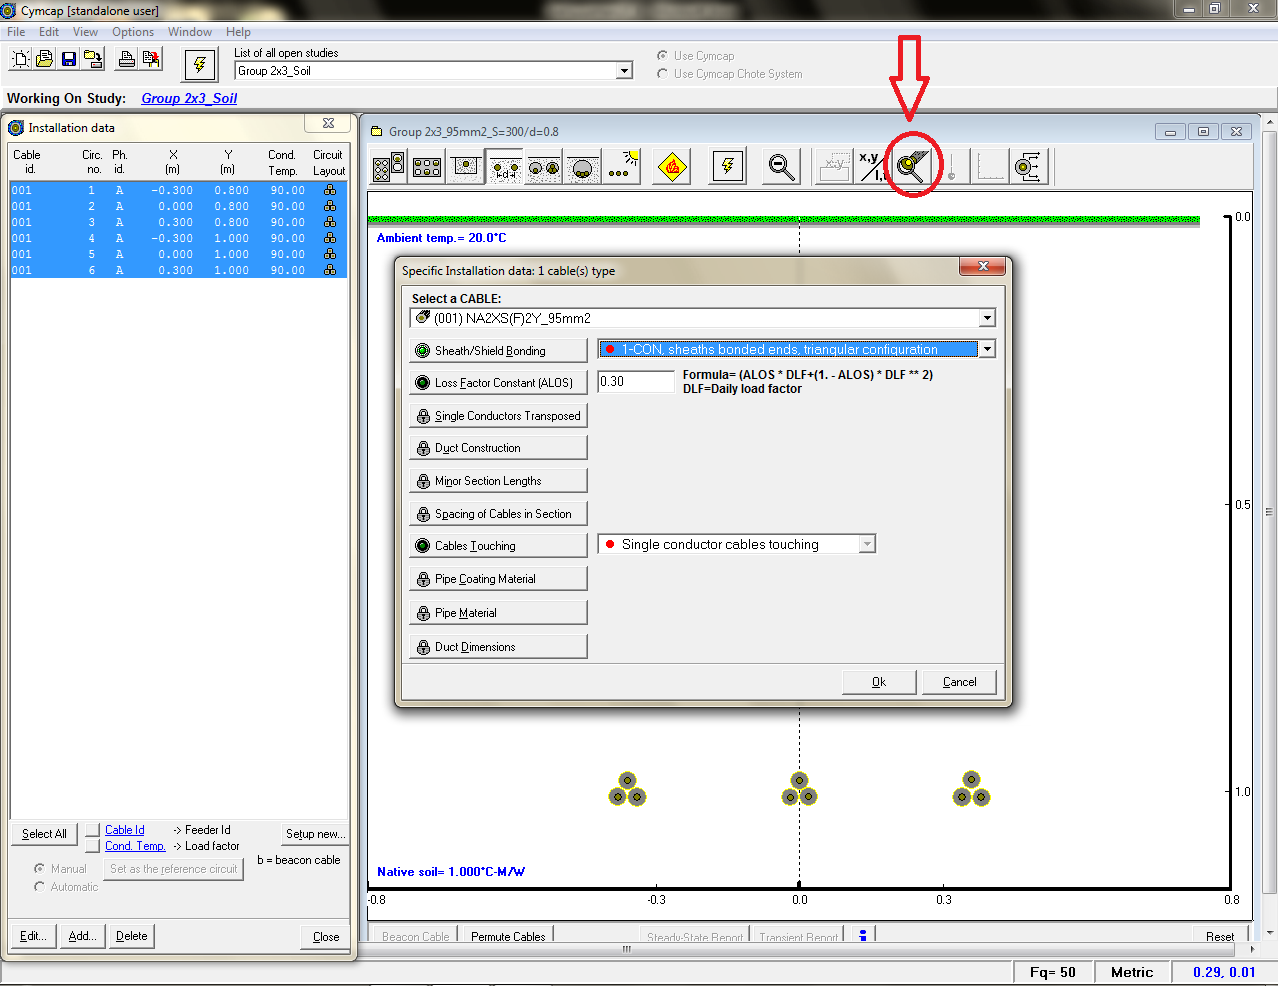Image resolution: width=1278 pixels, height=986 pixels.
Task: Open the Select a CABLE dropdown
Action: [x=987, y=318]
